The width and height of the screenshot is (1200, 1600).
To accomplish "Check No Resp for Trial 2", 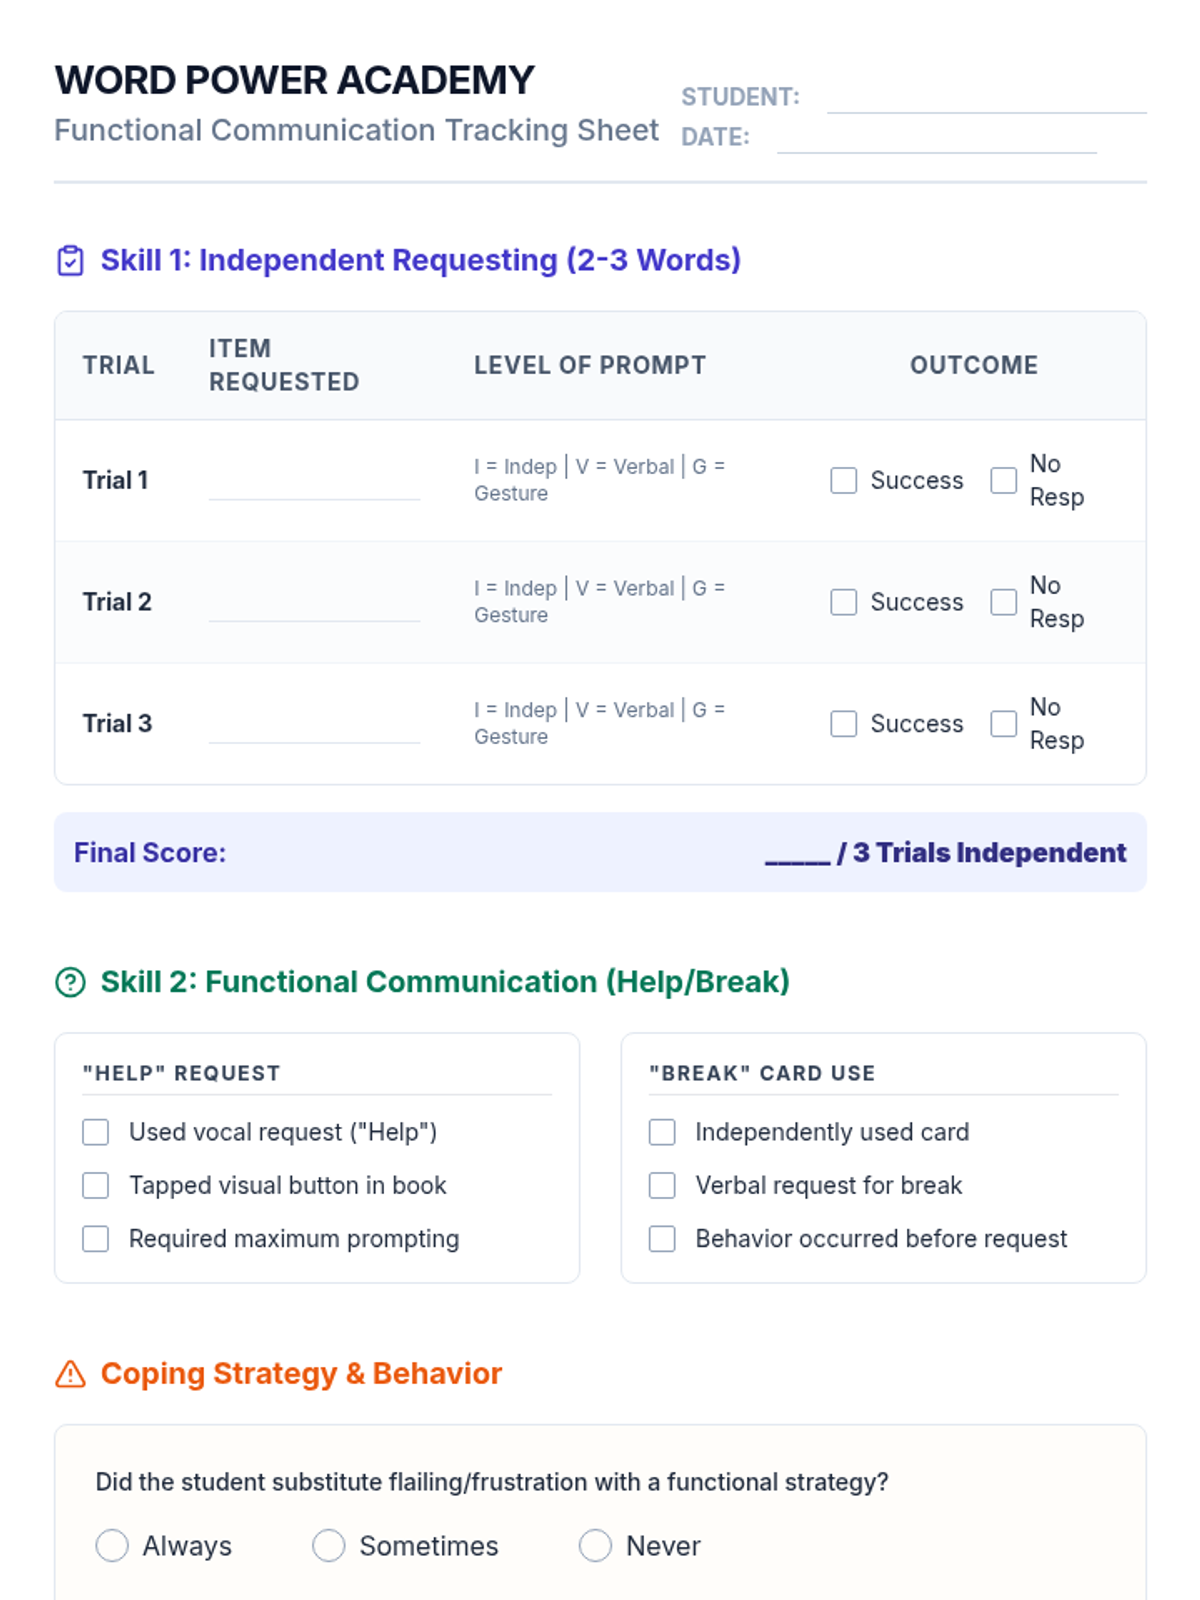I will coord(1003,602).
